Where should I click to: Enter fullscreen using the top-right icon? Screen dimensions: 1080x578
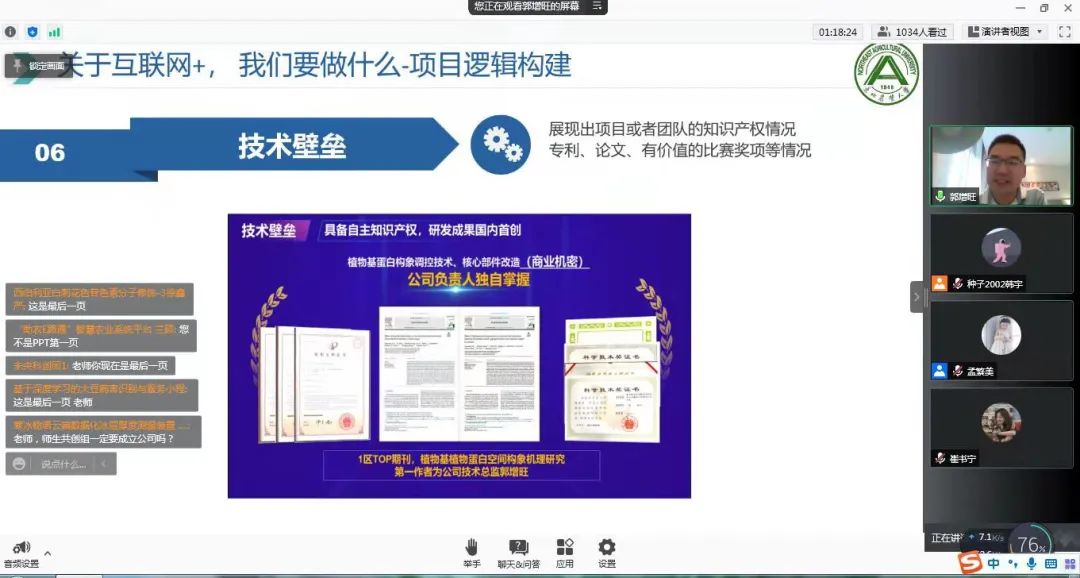pyautogui.click(x=1064, y=32)
